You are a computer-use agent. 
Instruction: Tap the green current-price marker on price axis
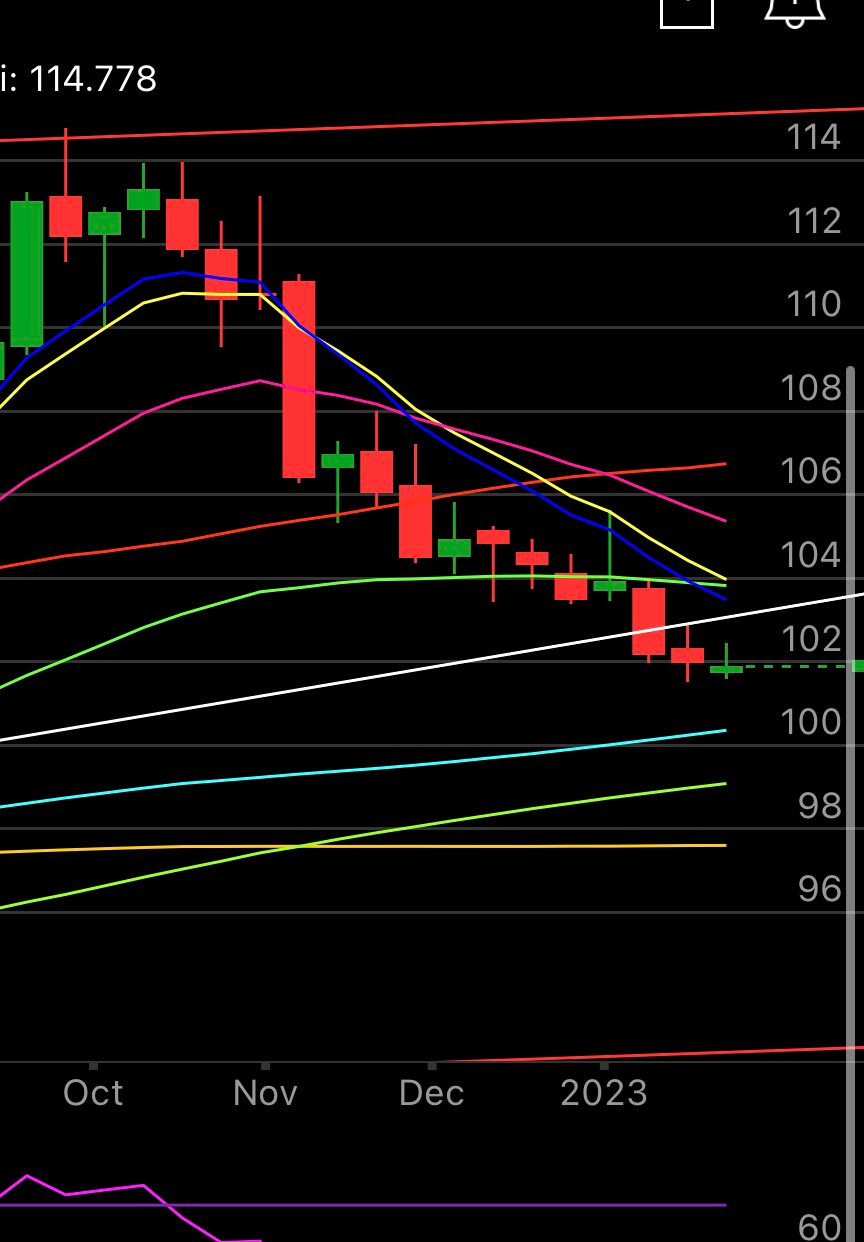(x=858, y=666)
